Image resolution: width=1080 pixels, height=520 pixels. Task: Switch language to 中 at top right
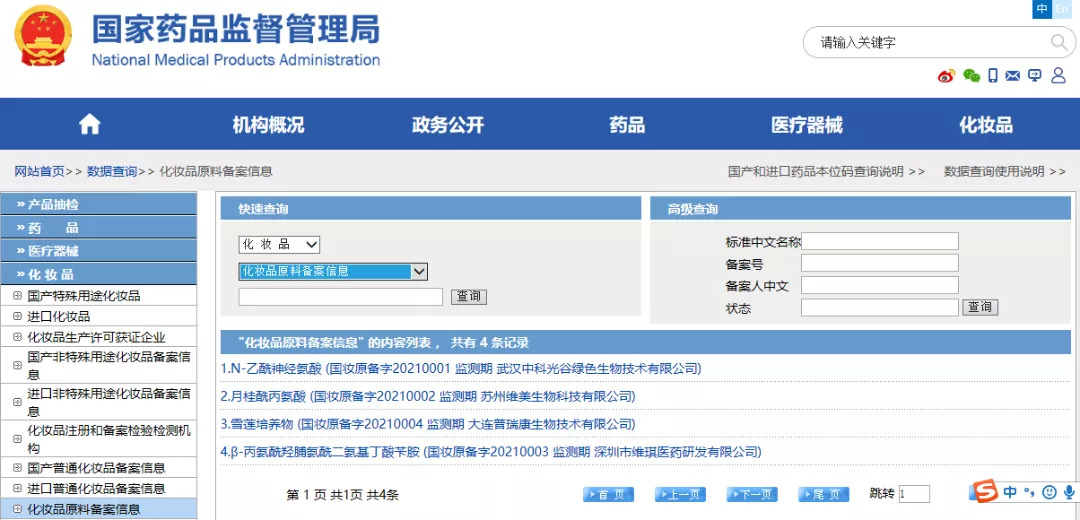(x=1042, y=8)
